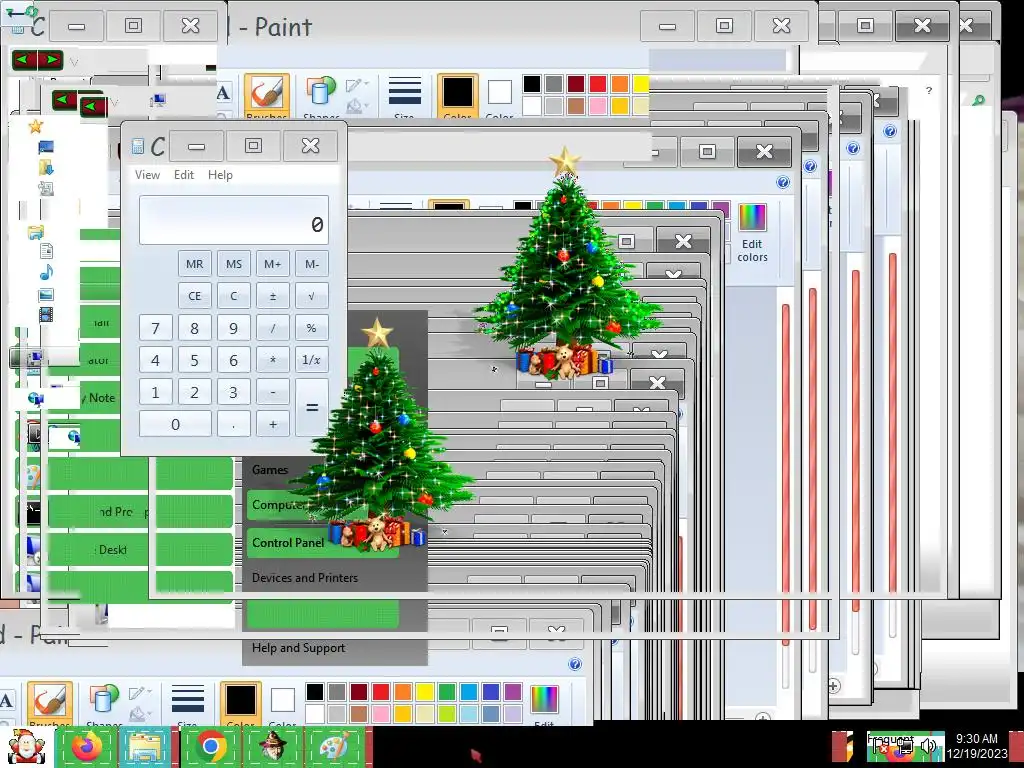Open Downloads folder icon in navigation pane
Screen dimensions: 1024x768
[46, 168]
